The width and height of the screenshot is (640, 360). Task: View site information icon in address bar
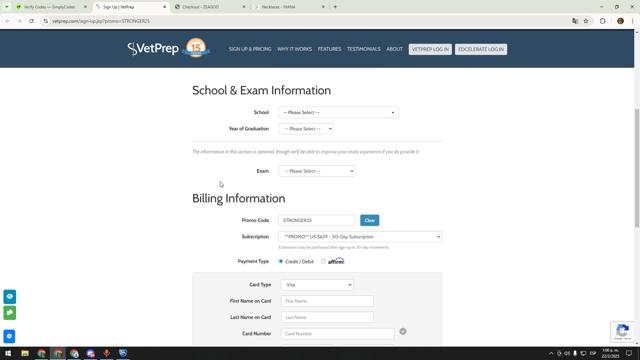(x=45, y=21)
